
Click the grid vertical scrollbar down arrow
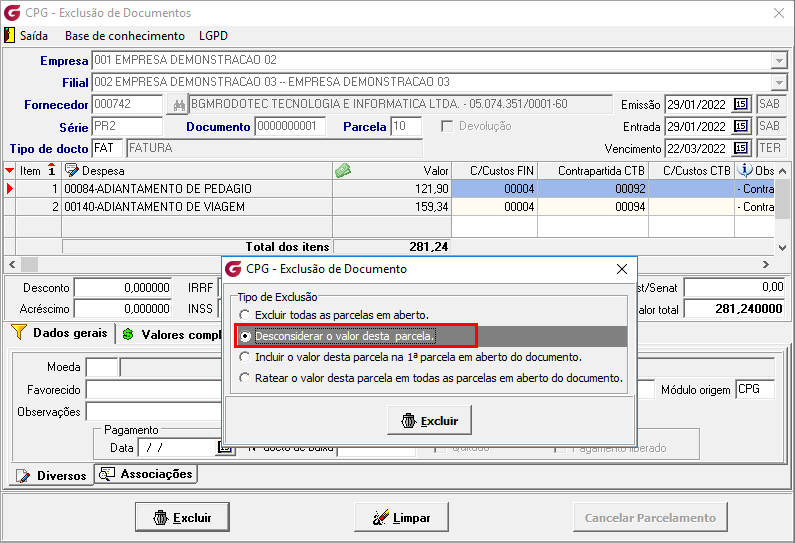[x=782, y=247]
